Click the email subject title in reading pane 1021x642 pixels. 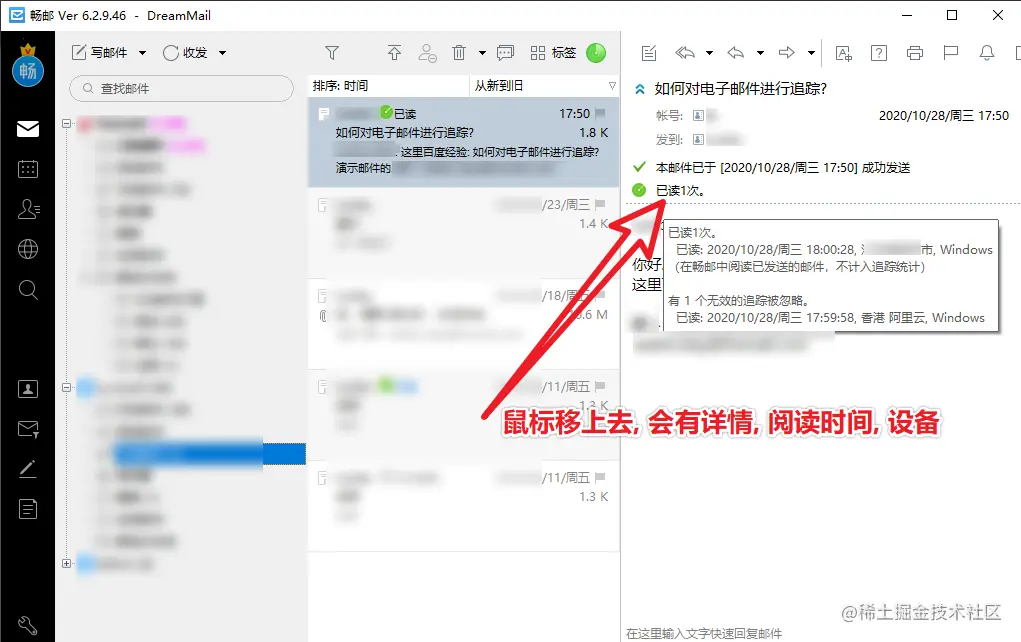tap(740, 89)
